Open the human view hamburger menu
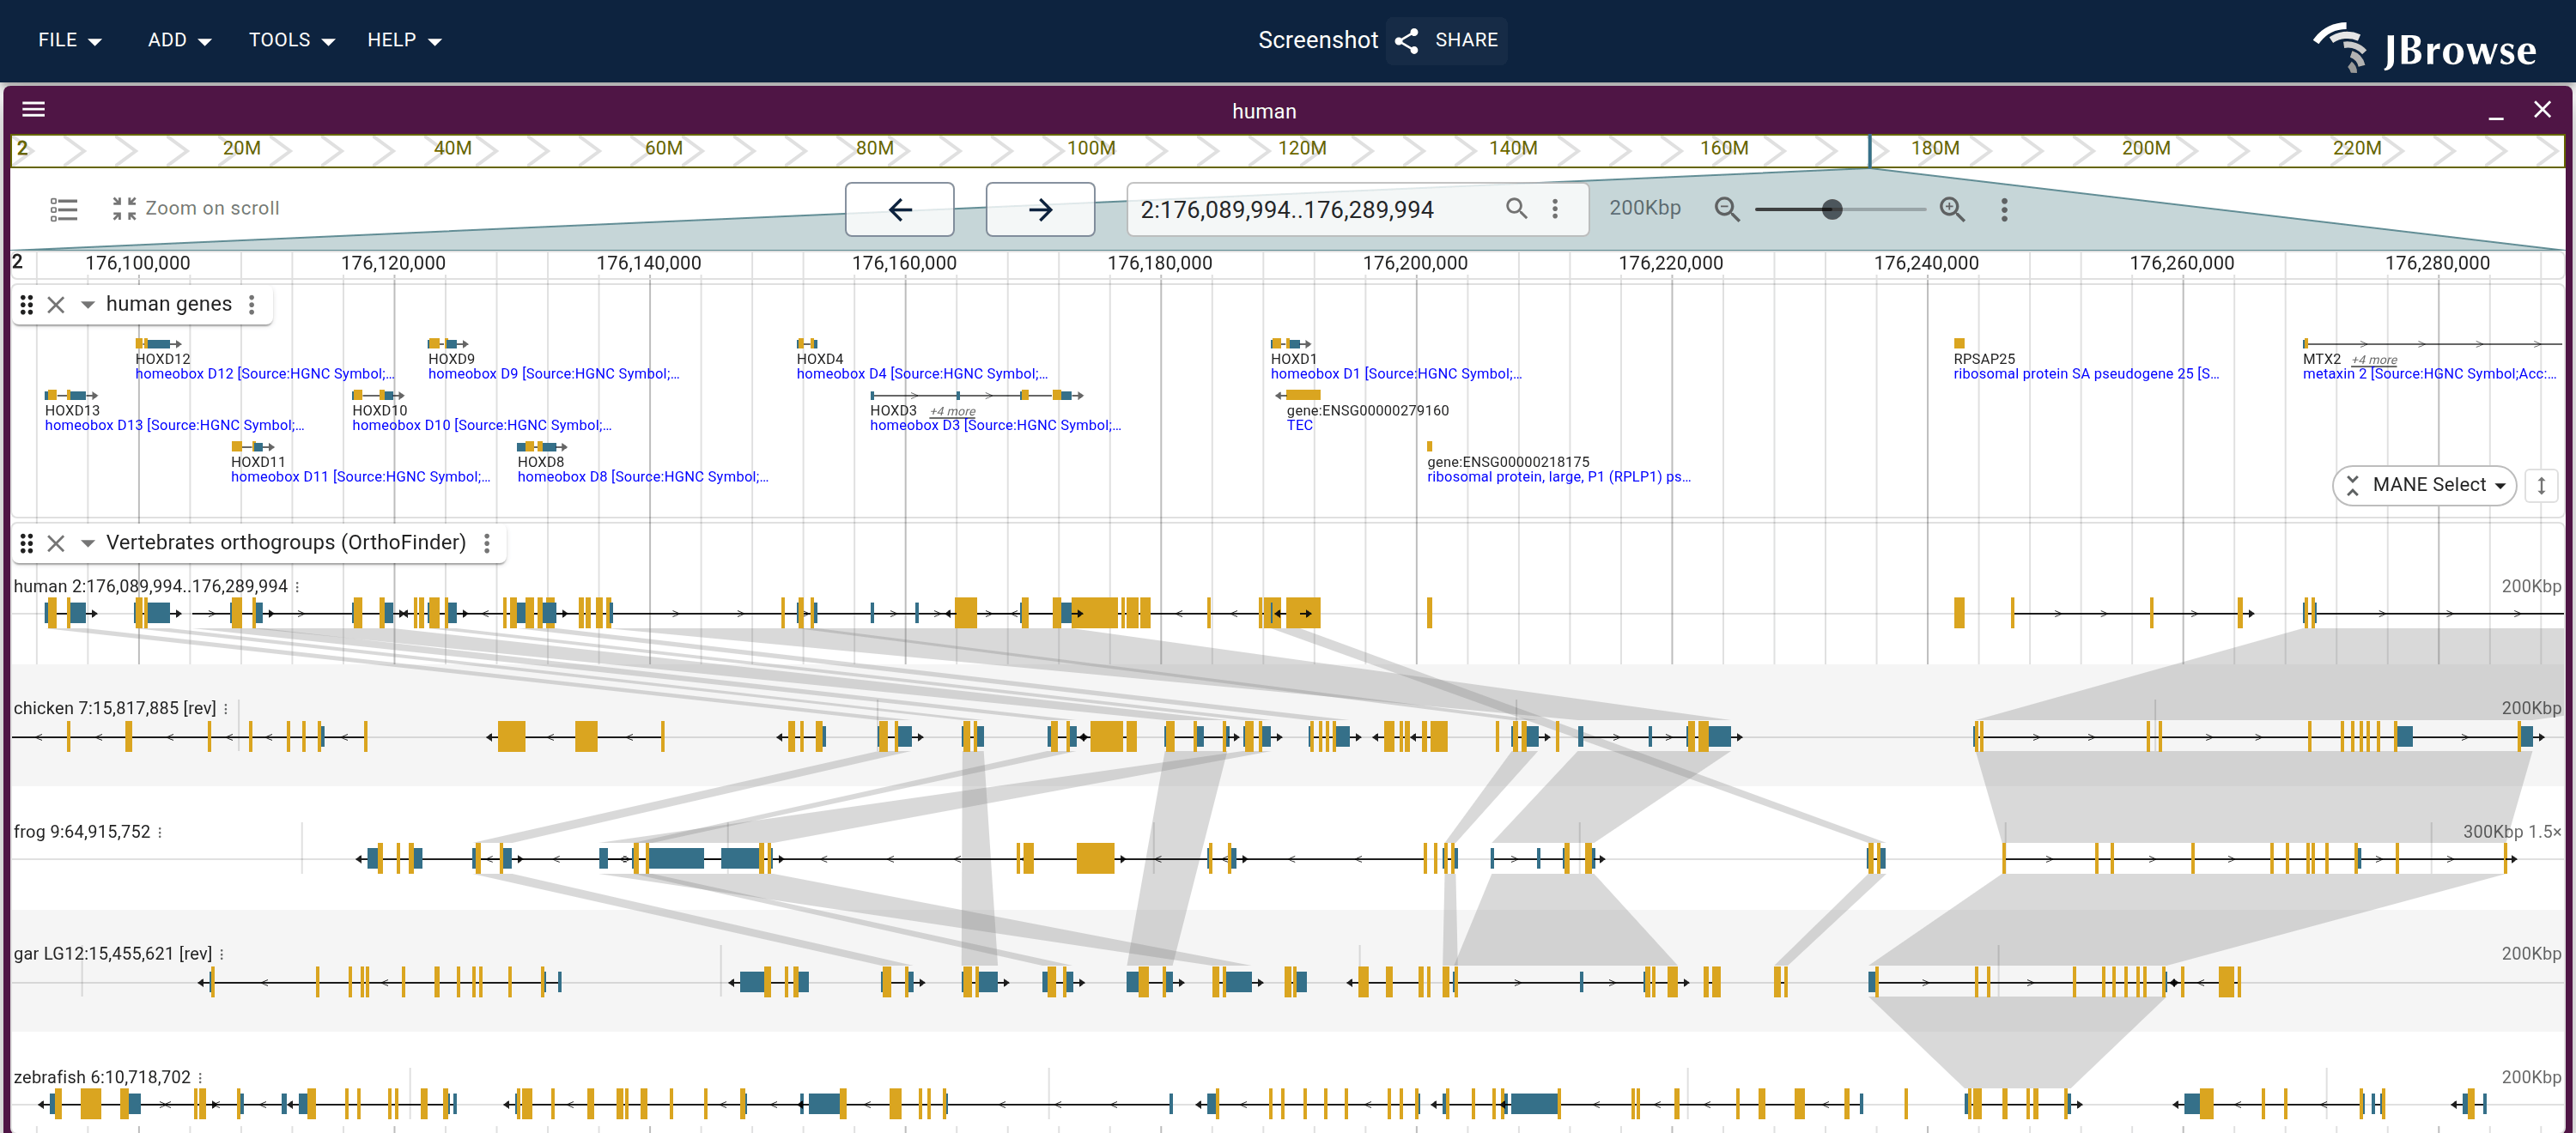This screenshot has width=2576, height=1133. tap(33, 110)
